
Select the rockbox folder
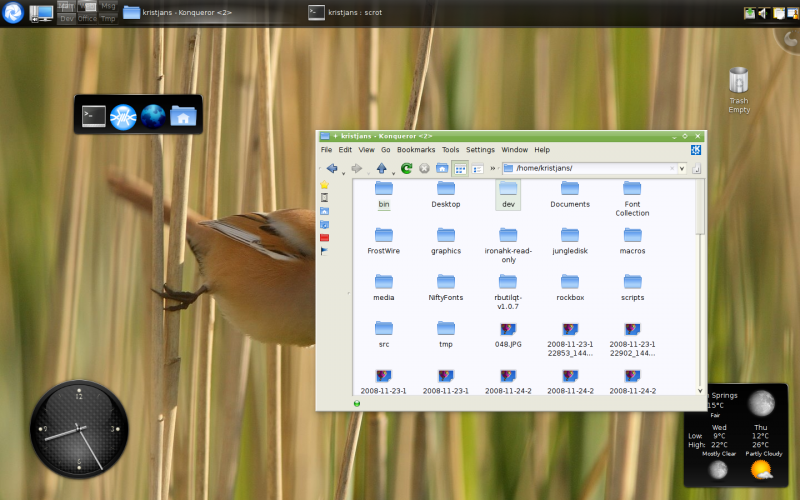click(x=570, y=288)
